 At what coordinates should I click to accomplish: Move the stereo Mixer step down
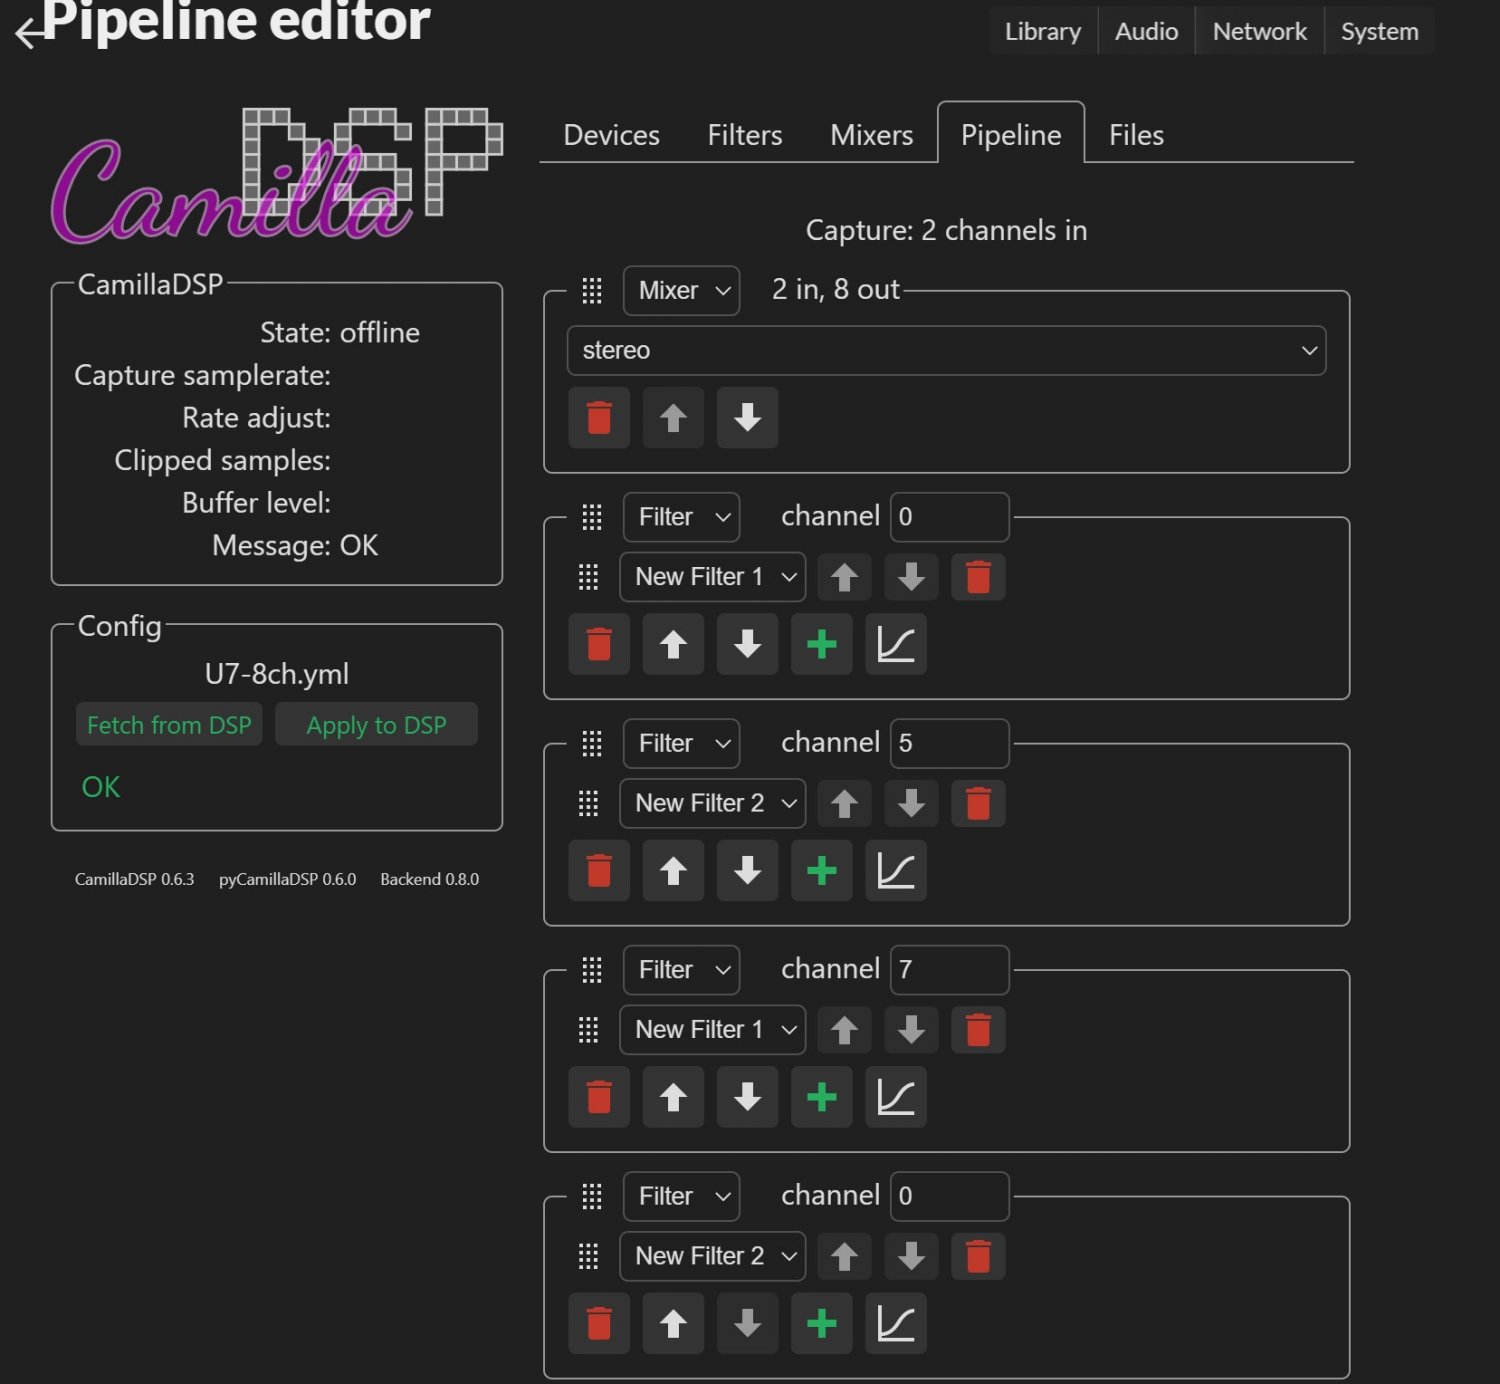(x=747, y=418)
